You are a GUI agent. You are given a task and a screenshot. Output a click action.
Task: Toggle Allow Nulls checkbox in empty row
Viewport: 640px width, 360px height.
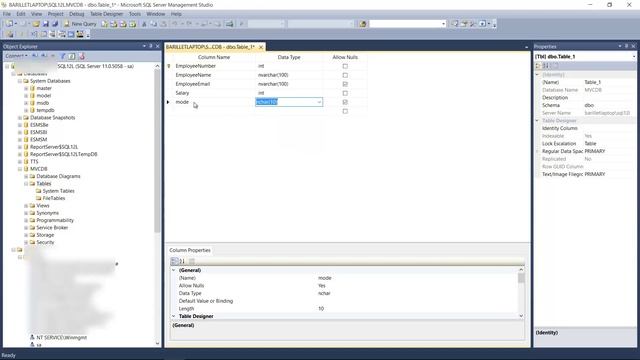tap(345, 111)
